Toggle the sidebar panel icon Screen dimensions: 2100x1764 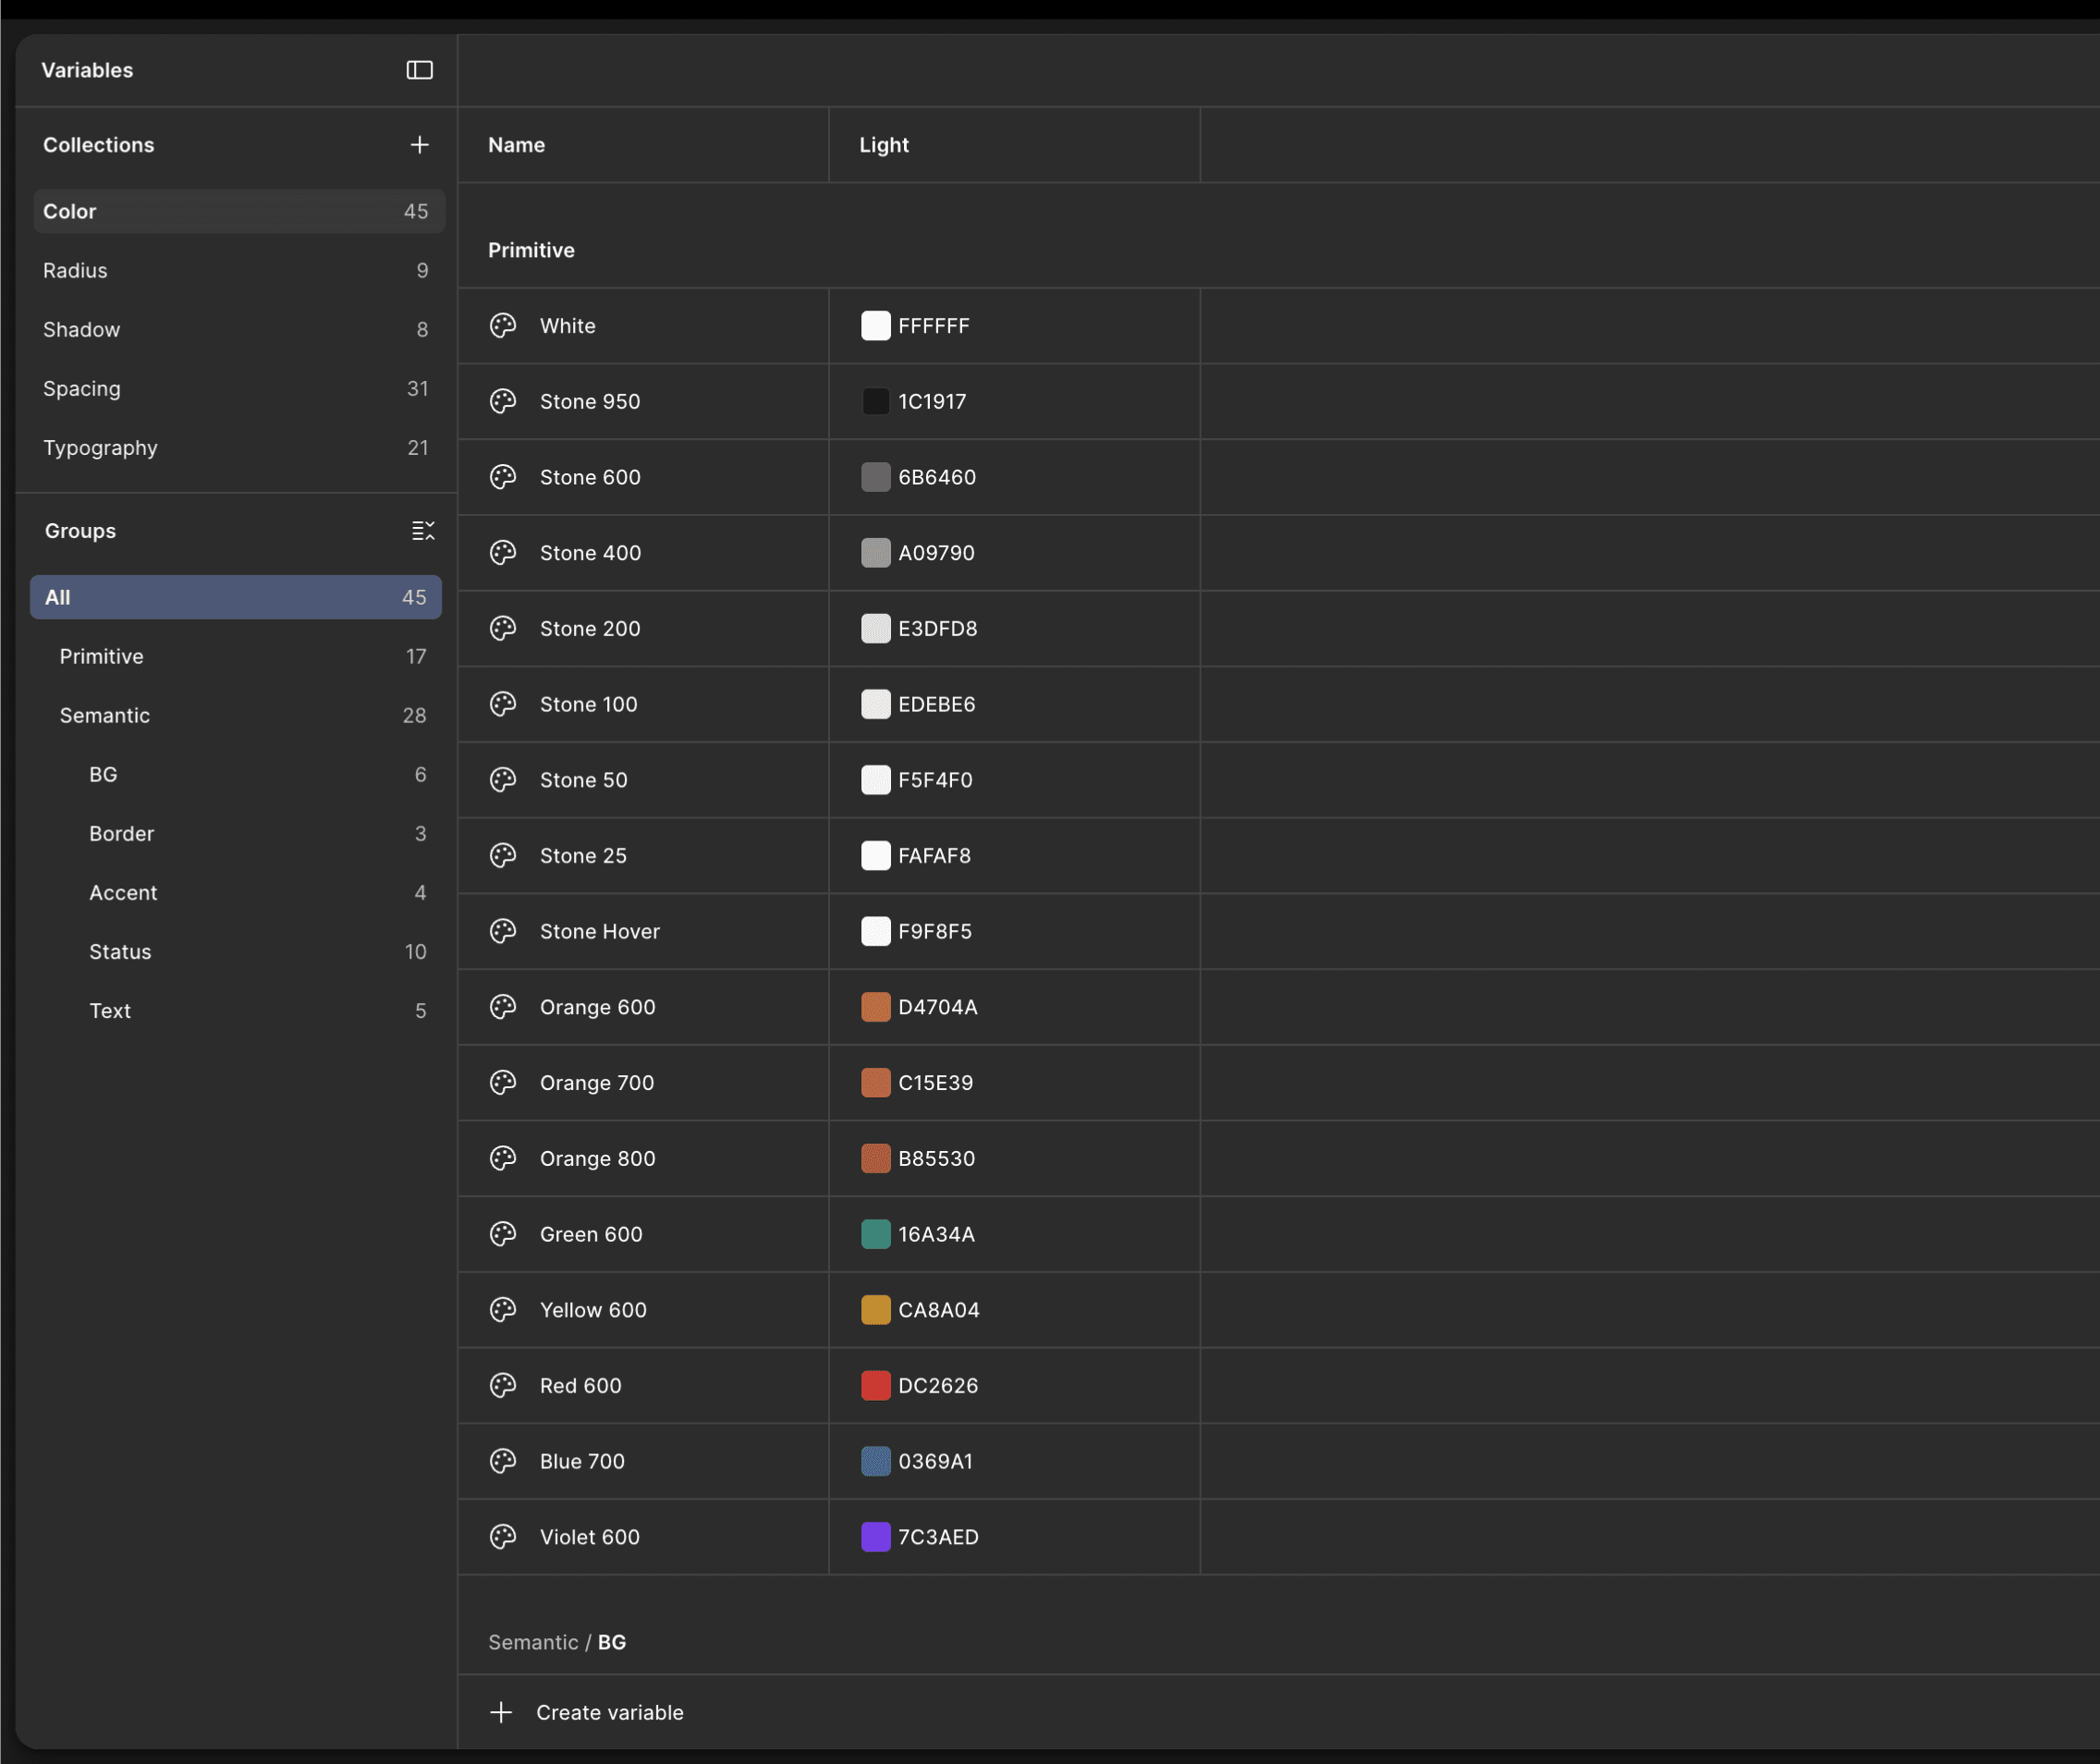tap(419, 70)
